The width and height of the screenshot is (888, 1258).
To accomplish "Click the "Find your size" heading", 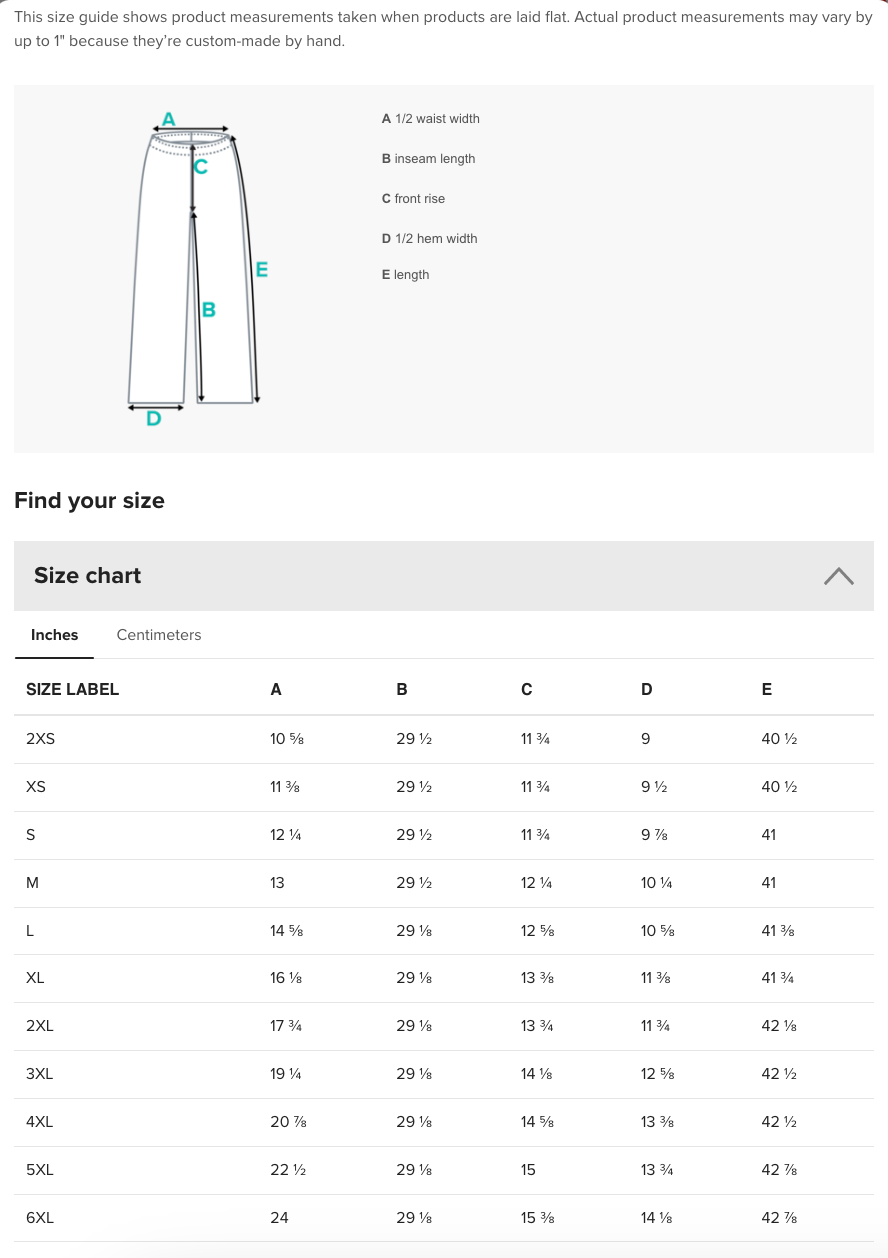I will (x=89, y=501).
